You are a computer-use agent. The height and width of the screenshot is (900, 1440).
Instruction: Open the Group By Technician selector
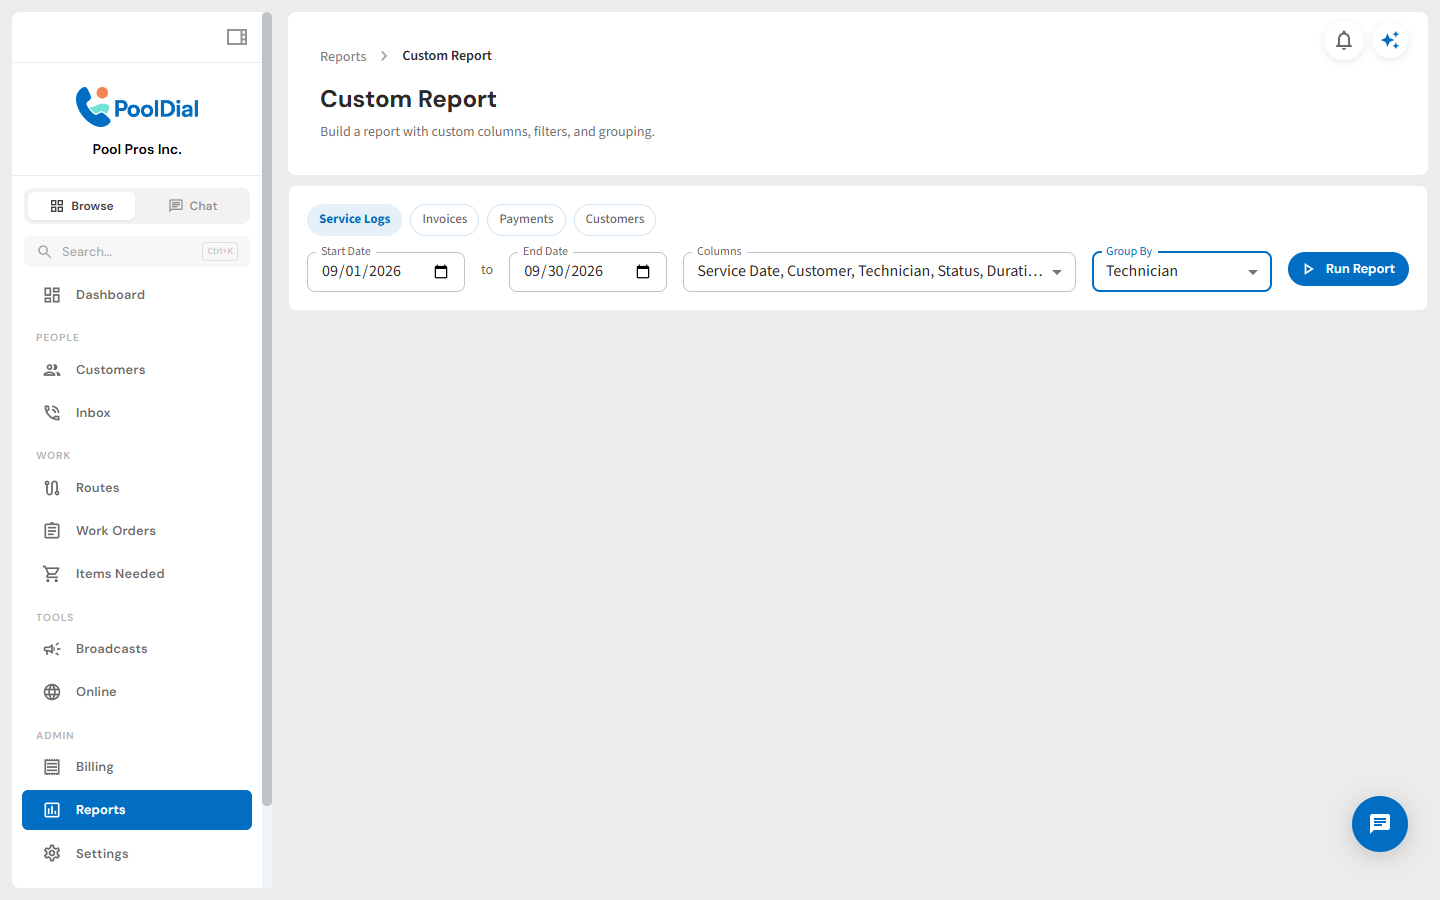pyautogui.click(x=1181, y=272)
